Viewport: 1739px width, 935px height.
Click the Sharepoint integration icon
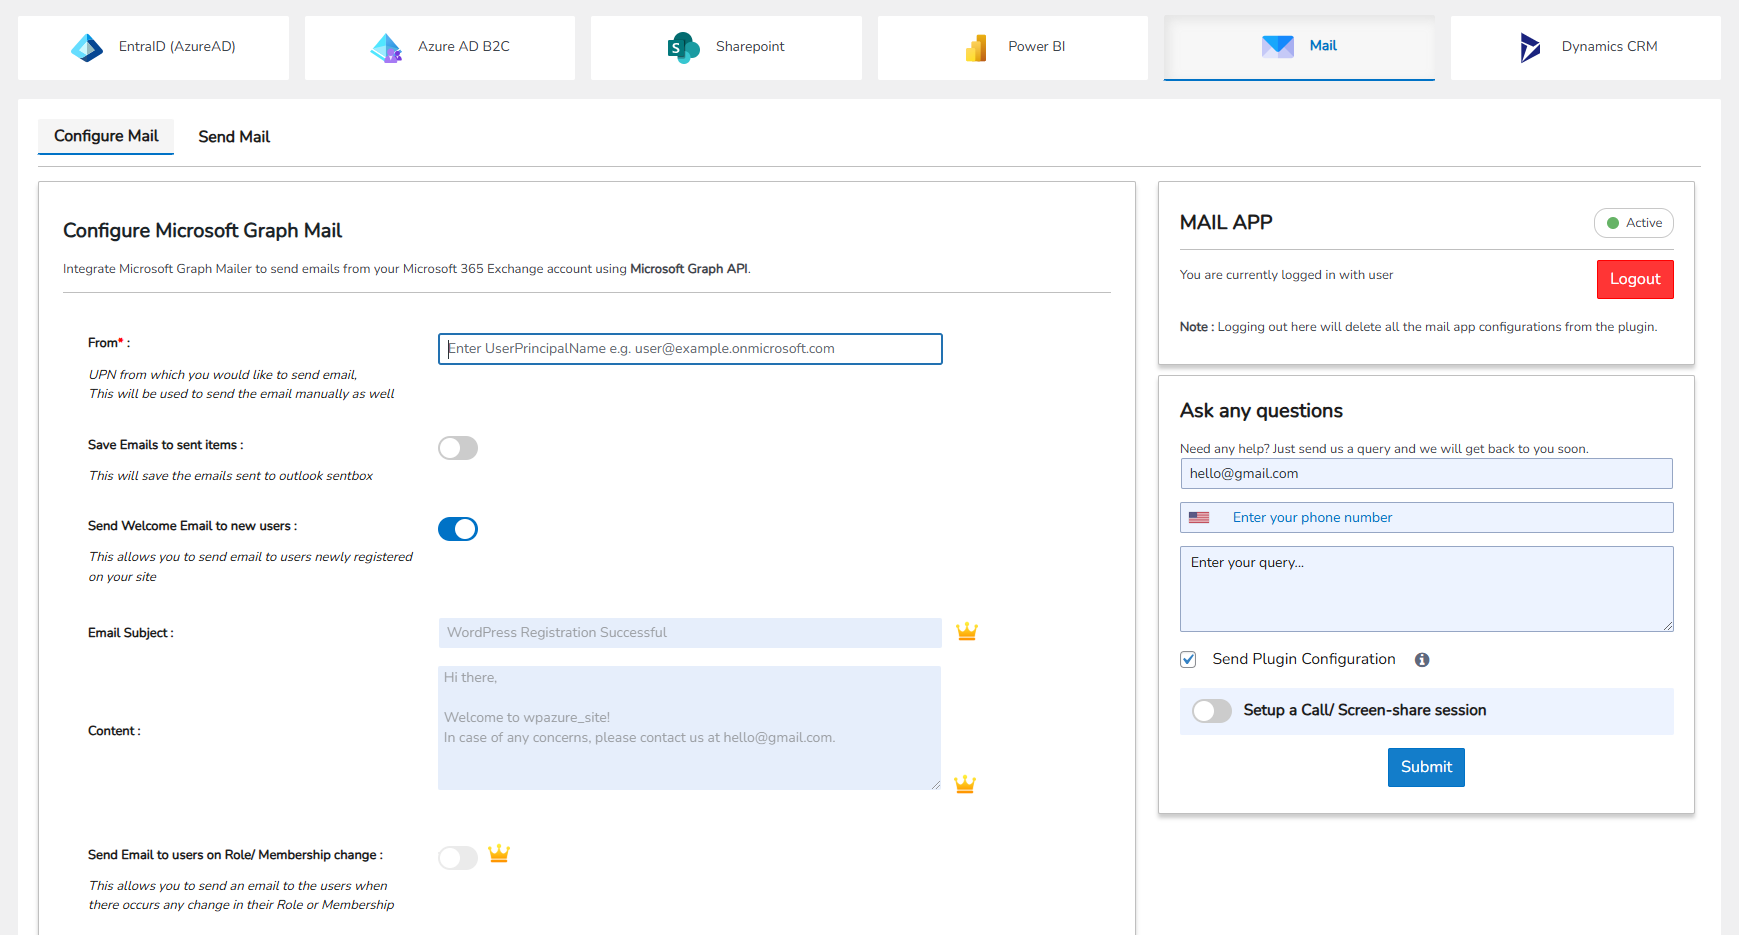(681, 46)
